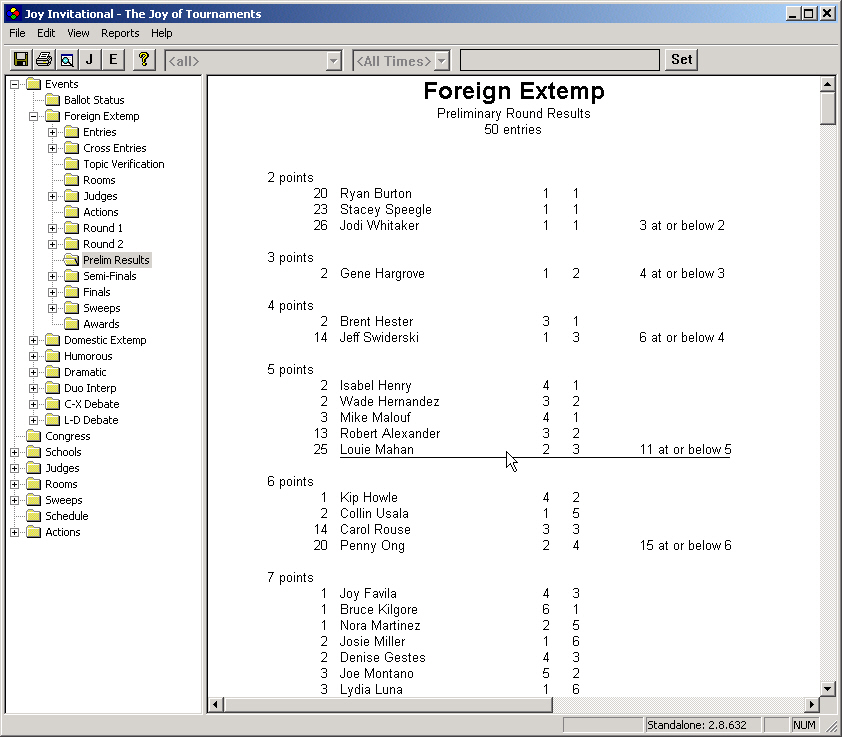Open the <all> dropdown list
Image resolution: width=842 pixels, height=737 pixels.
pyautogui.click(x=333, y=61)
